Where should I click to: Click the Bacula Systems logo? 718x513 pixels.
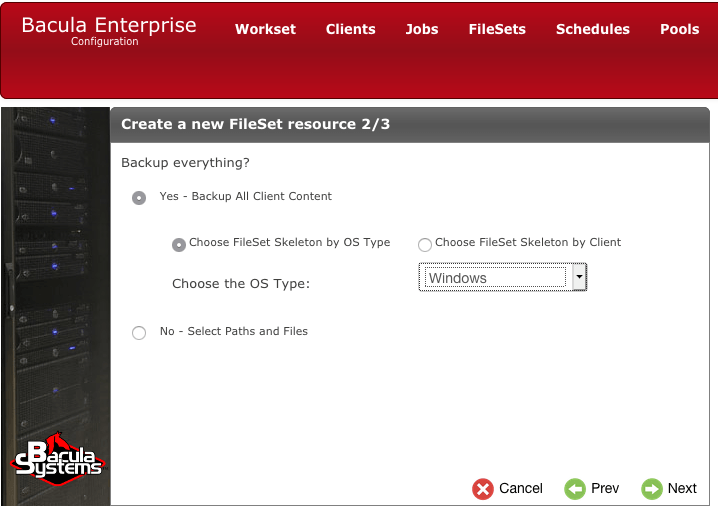[x=57, y=464]
